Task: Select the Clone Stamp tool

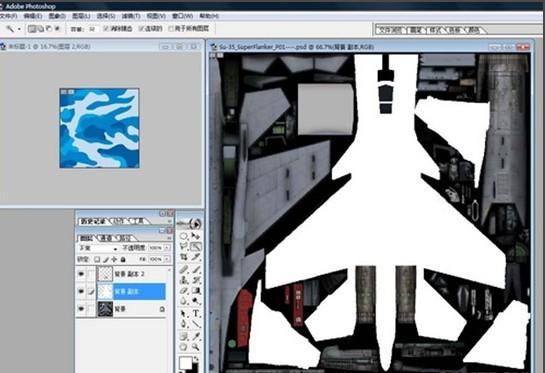Action: (x=184, y=280)
